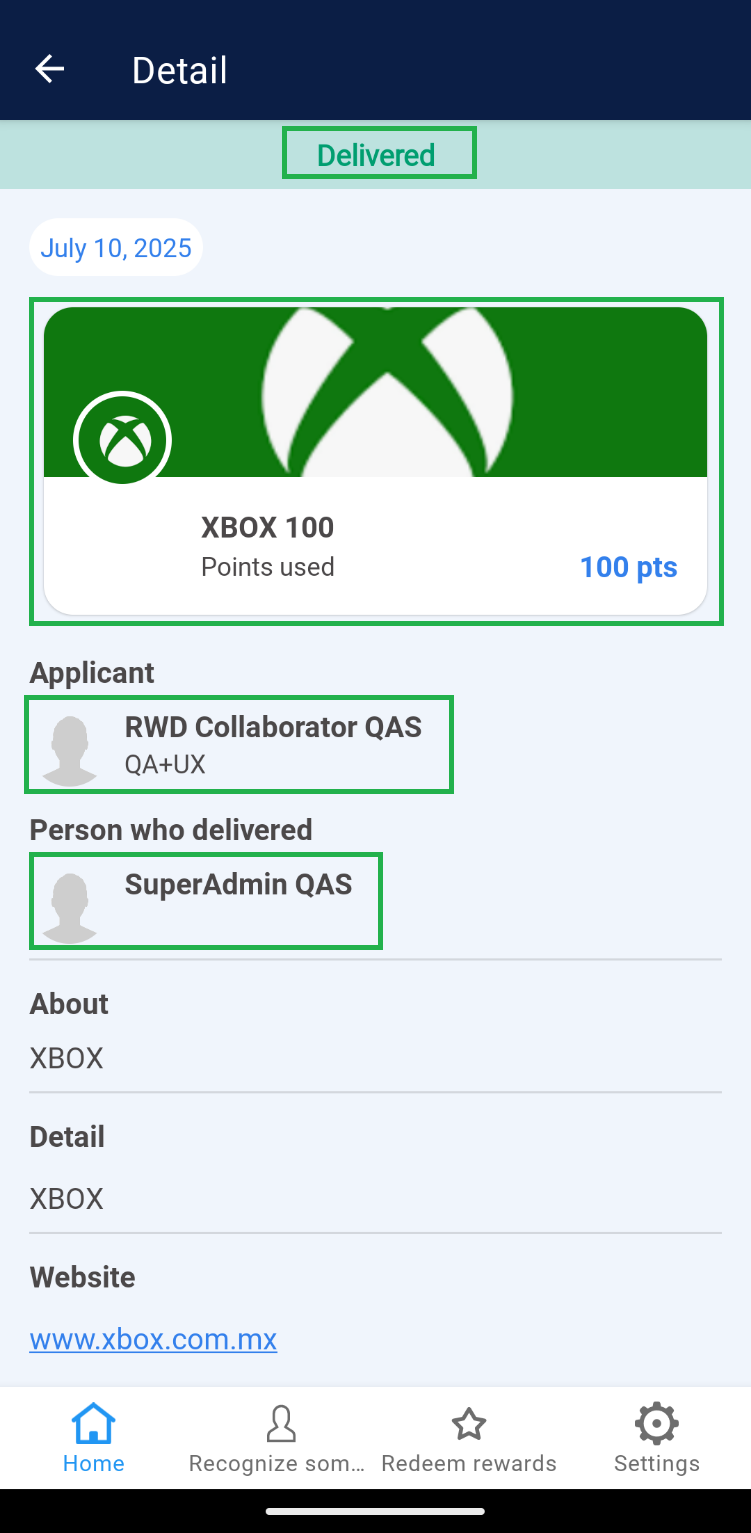The image size is (751, 1533).
Task: Click the SuperAdmin QAS avatar silhouette
Action: (x=69, y=907)
